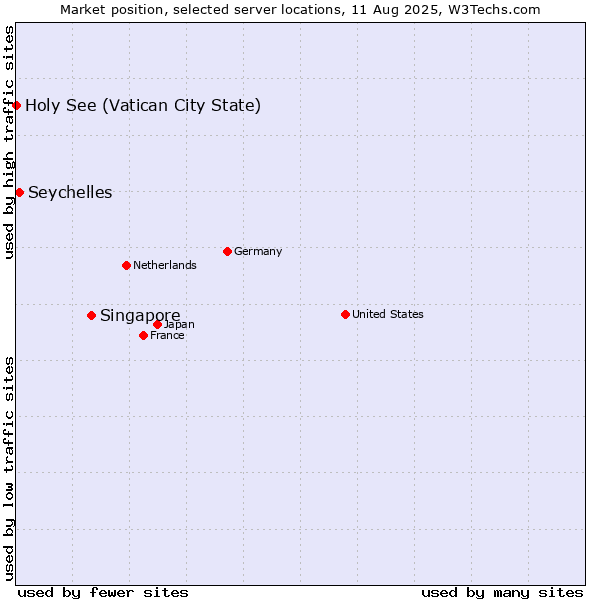Click the Holy See data point marker
Screen dimensions: 600x600
coord(16,105)
